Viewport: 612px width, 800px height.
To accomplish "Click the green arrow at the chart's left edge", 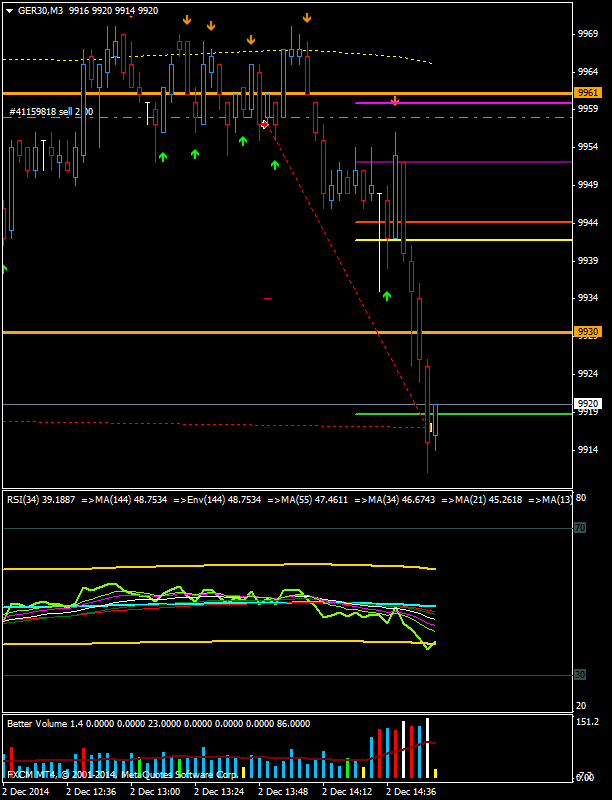I will pos(4,268).
